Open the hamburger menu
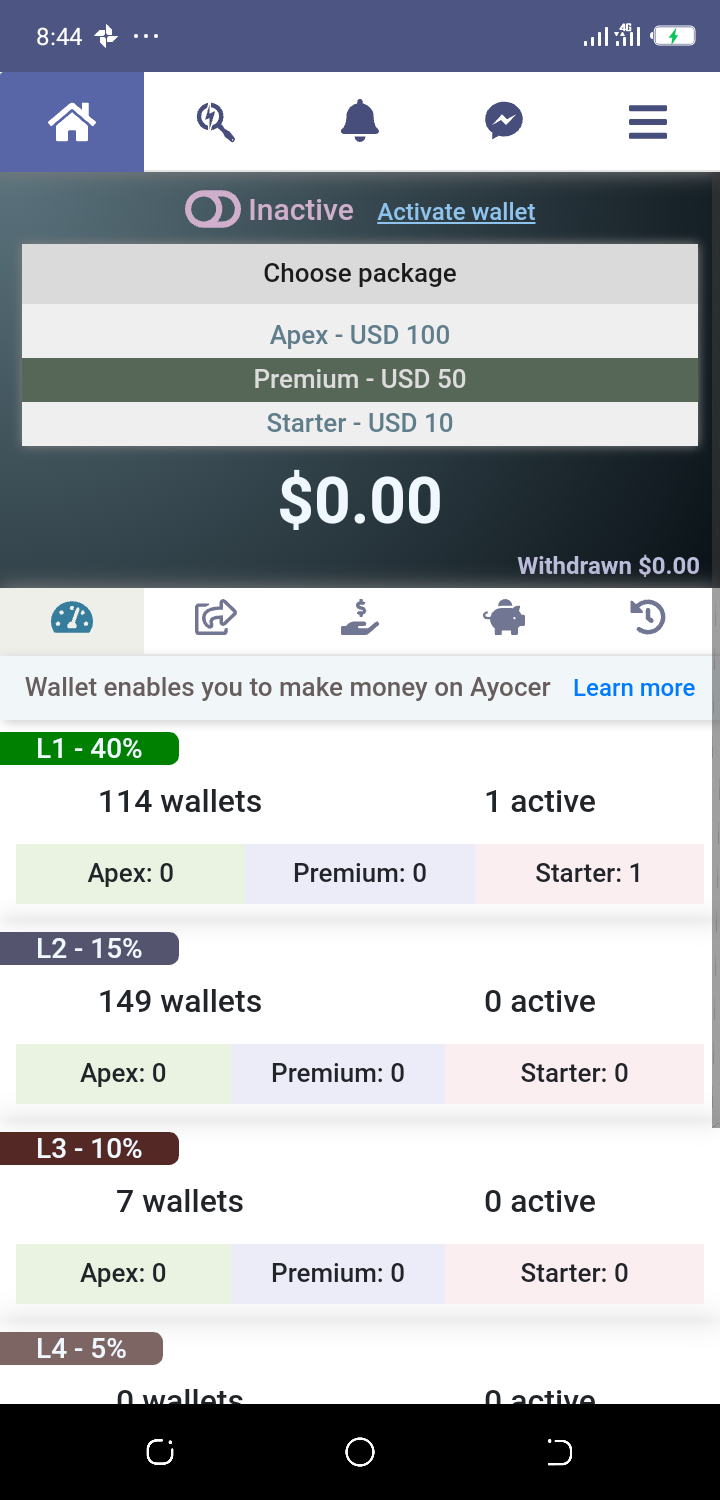The height and width of the screenshot is (1500, 720). coord(647,122)
